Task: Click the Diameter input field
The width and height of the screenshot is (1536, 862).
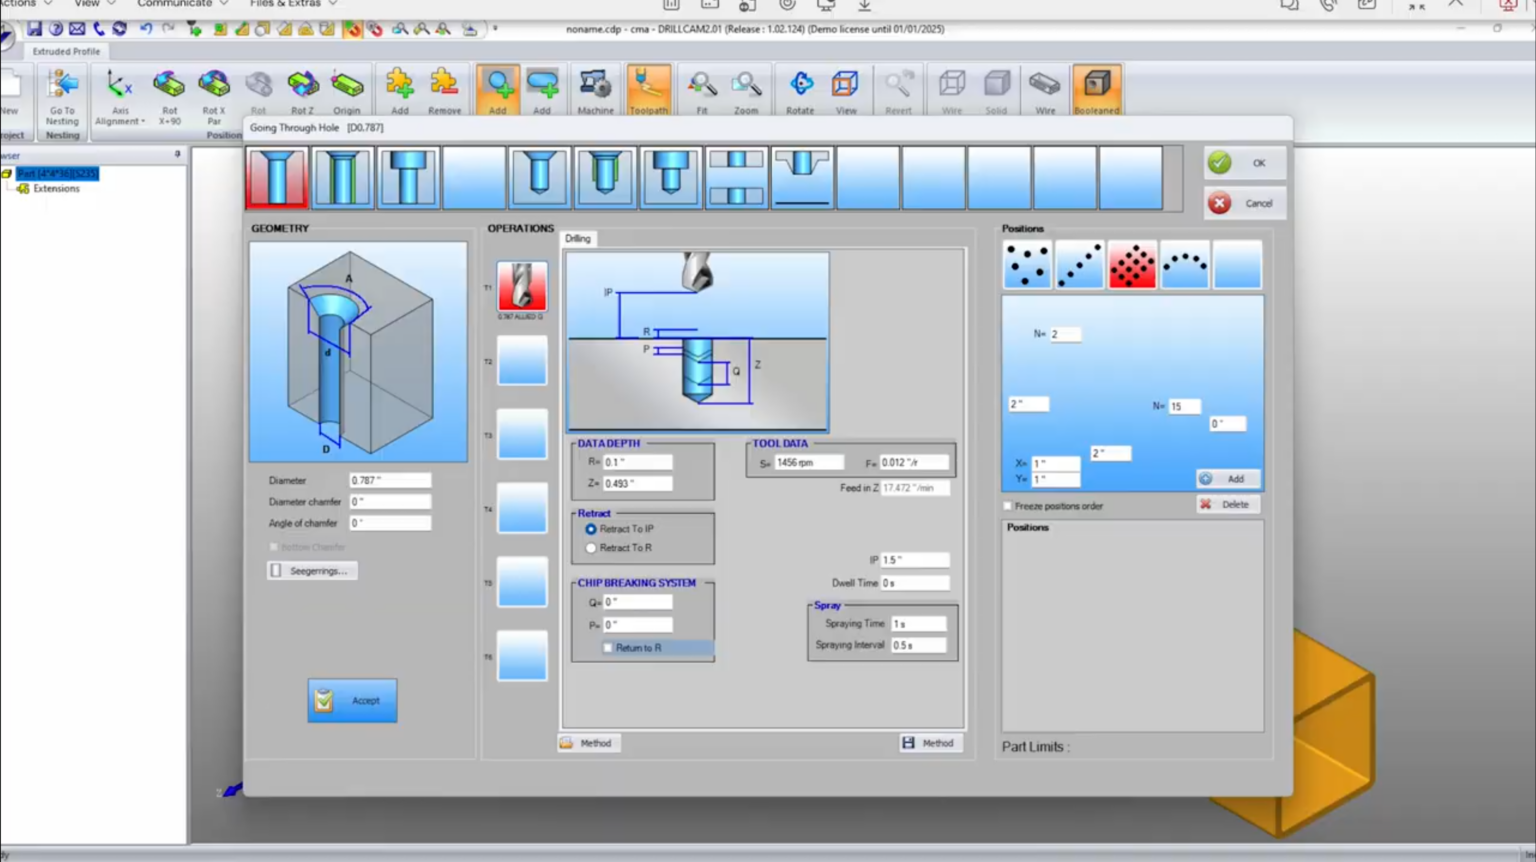Action: pyautogui.click(x=390, y=481)
